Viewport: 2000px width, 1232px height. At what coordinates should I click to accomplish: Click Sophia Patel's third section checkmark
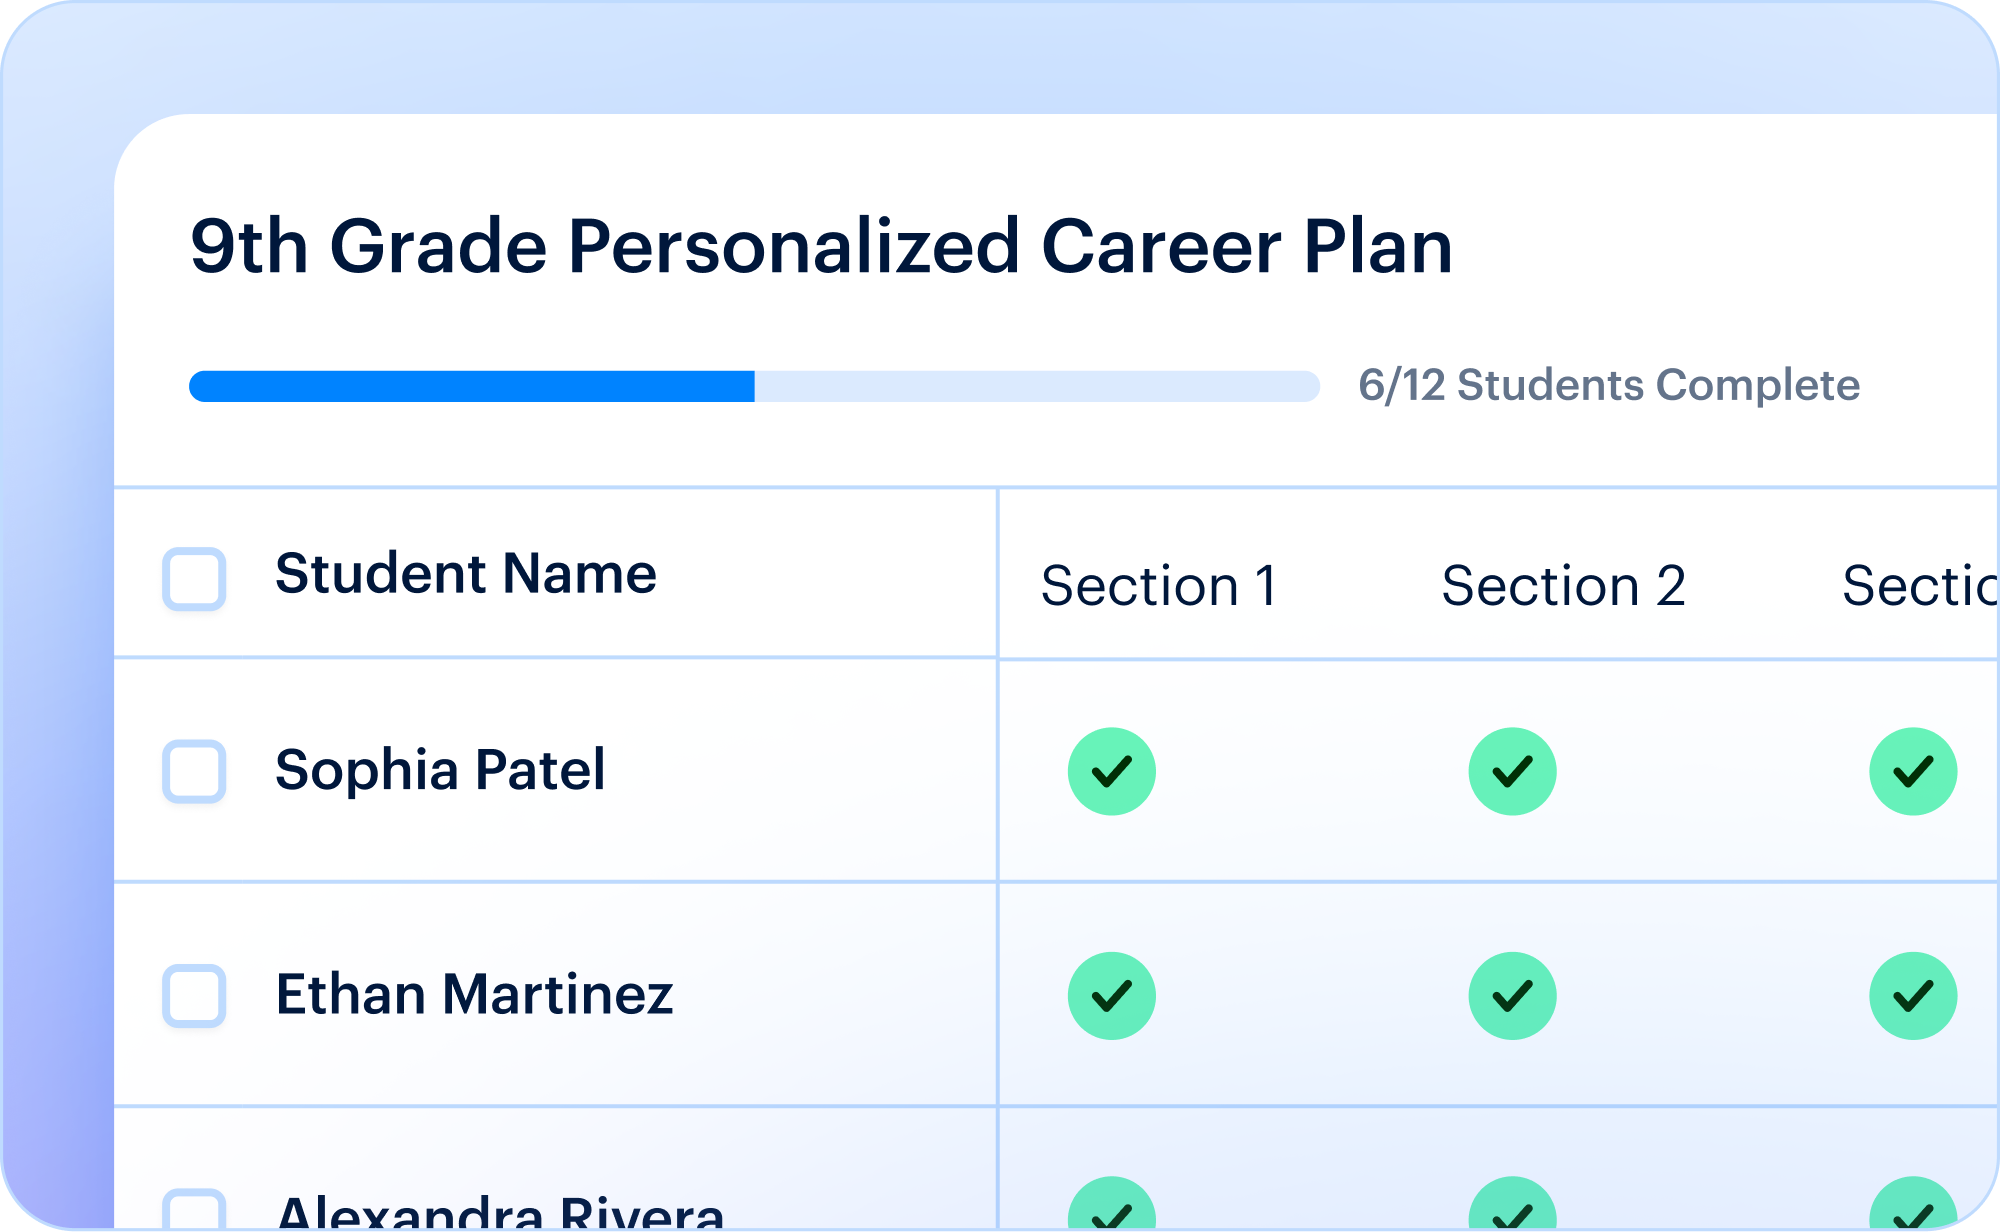1913,771
